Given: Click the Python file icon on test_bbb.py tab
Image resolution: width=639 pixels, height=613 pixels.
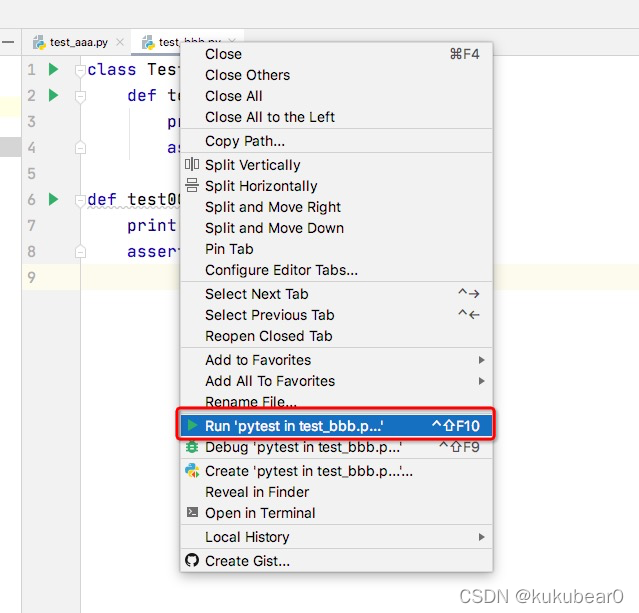Looking at the screenshot, I should click(148, 42).
